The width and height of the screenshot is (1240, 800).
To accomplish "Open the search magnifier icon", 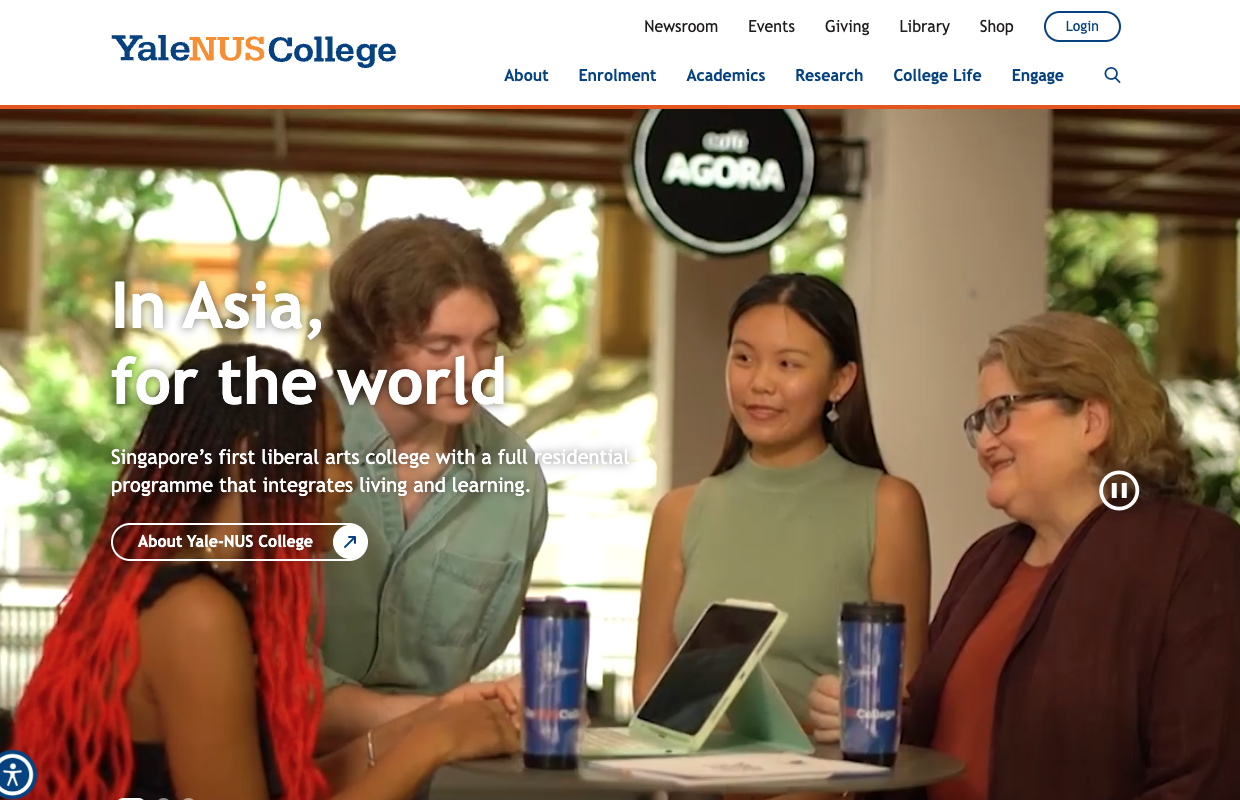I will 1112,75.
